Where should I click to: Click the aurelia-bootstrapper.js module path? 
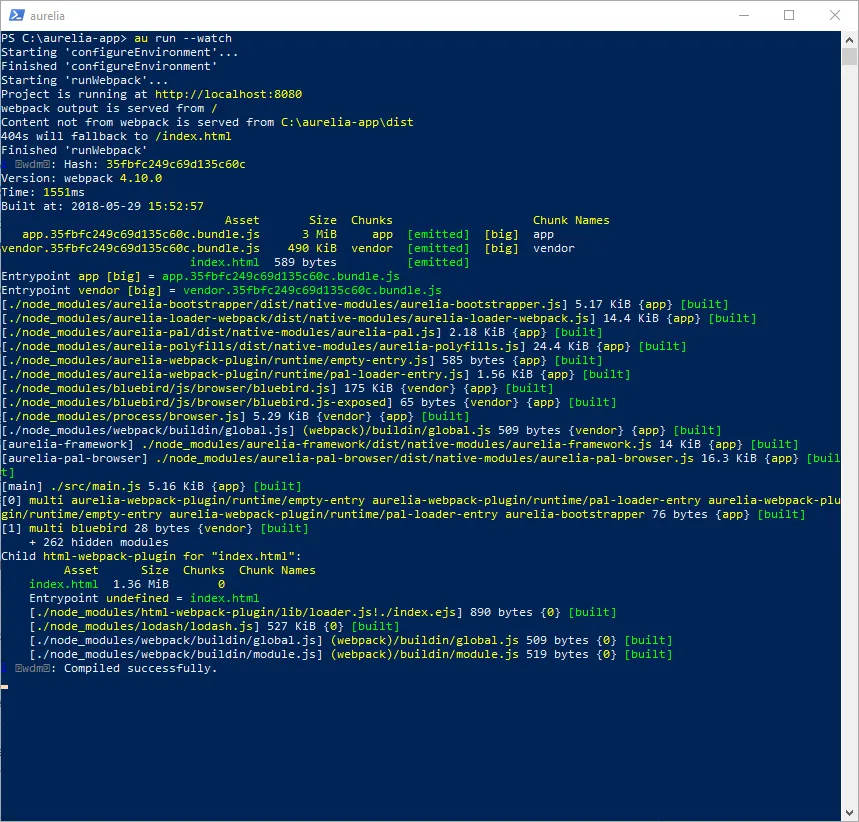(284, 305)
